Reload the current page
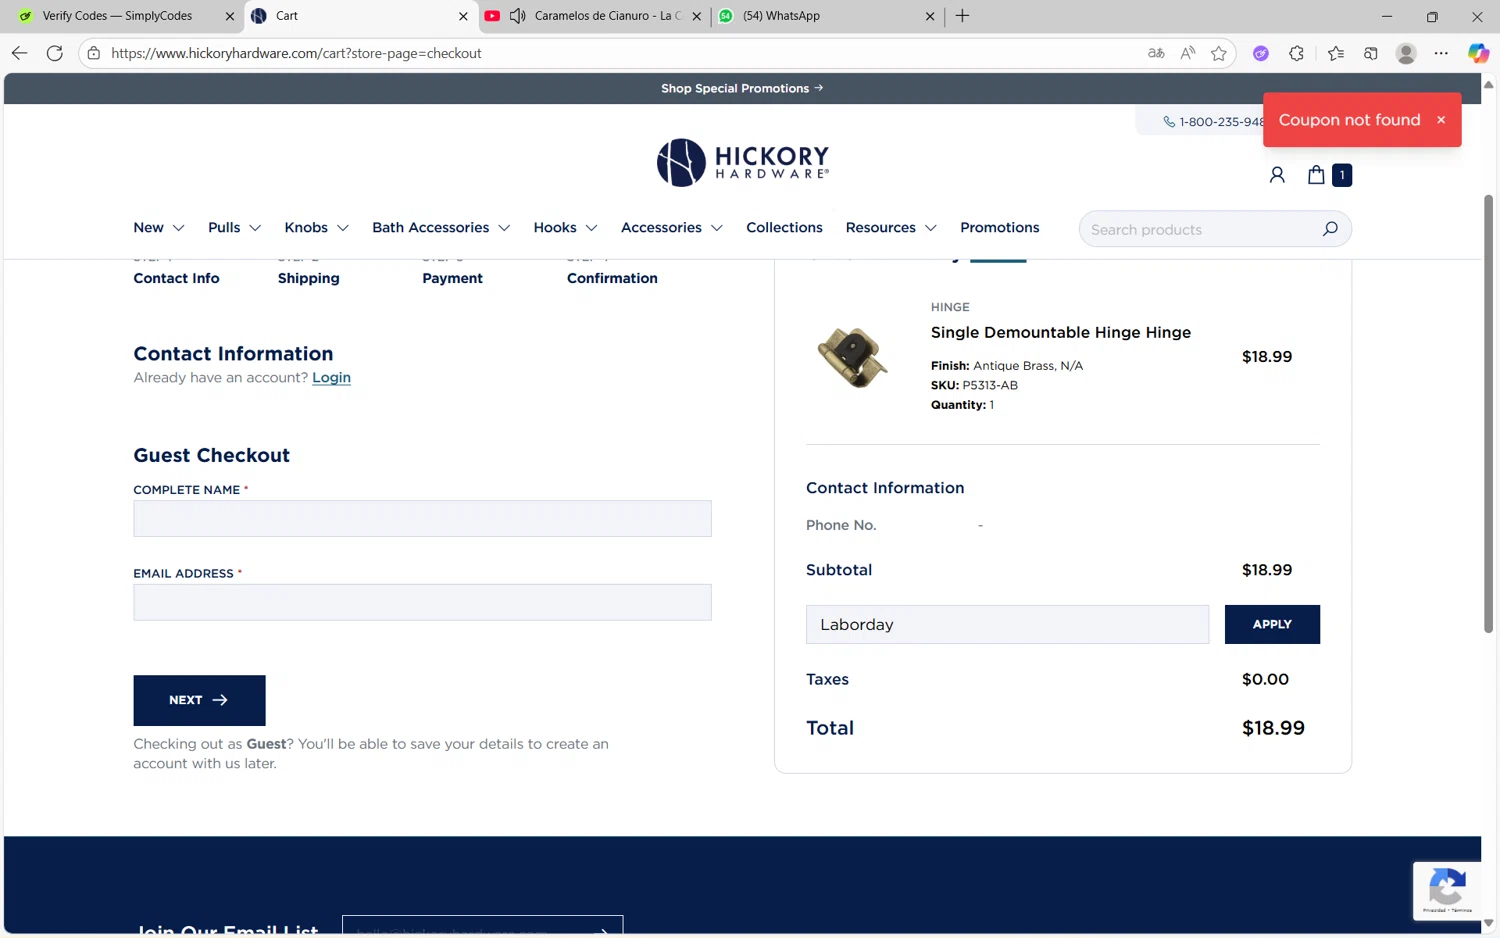 (55, 53)
